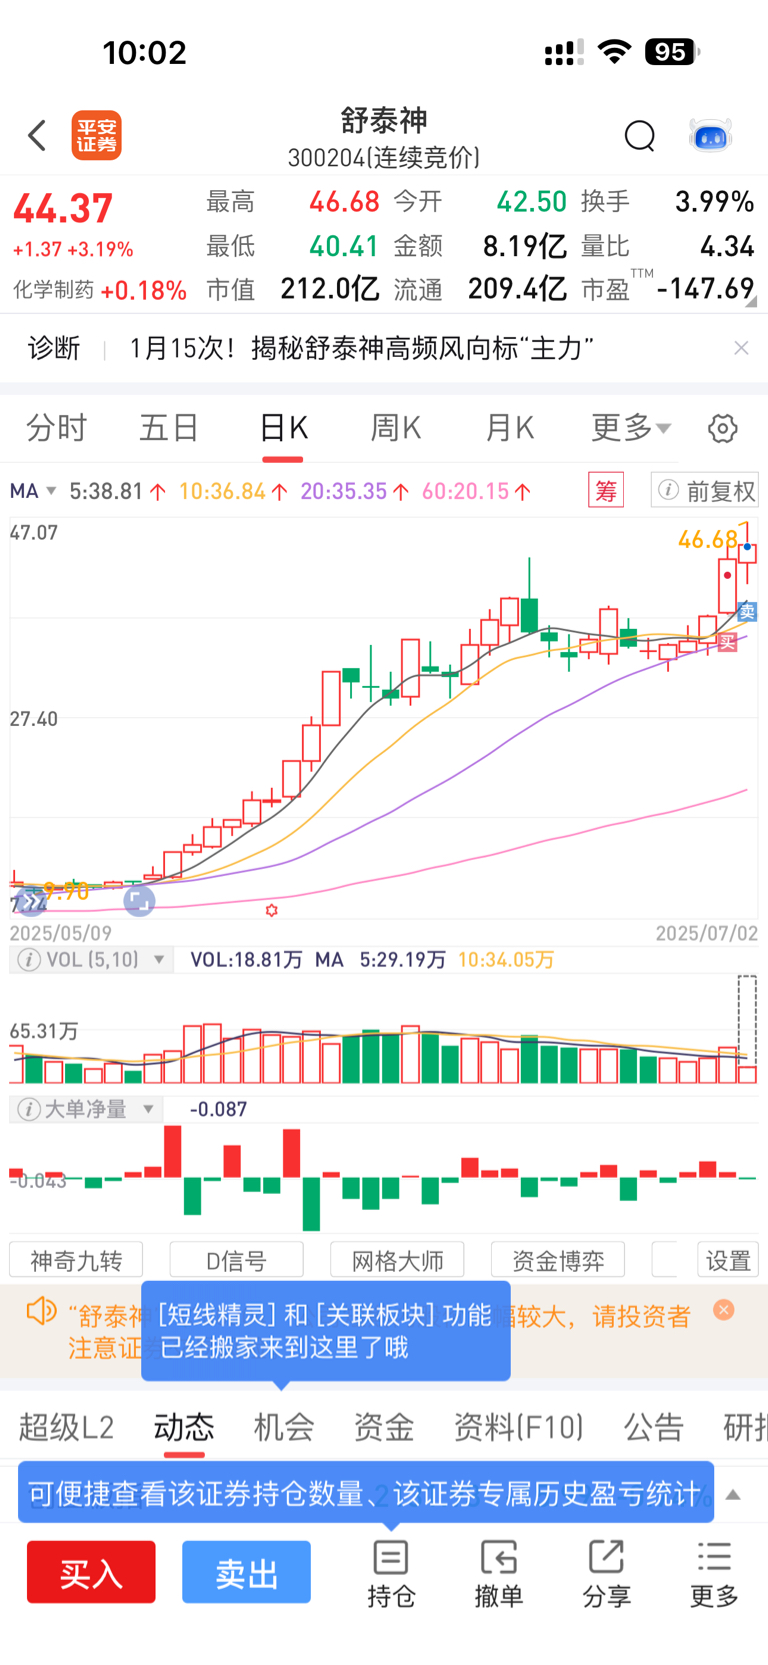Tap the 大单净量 info circle icon

click(x=29, y=1109)
